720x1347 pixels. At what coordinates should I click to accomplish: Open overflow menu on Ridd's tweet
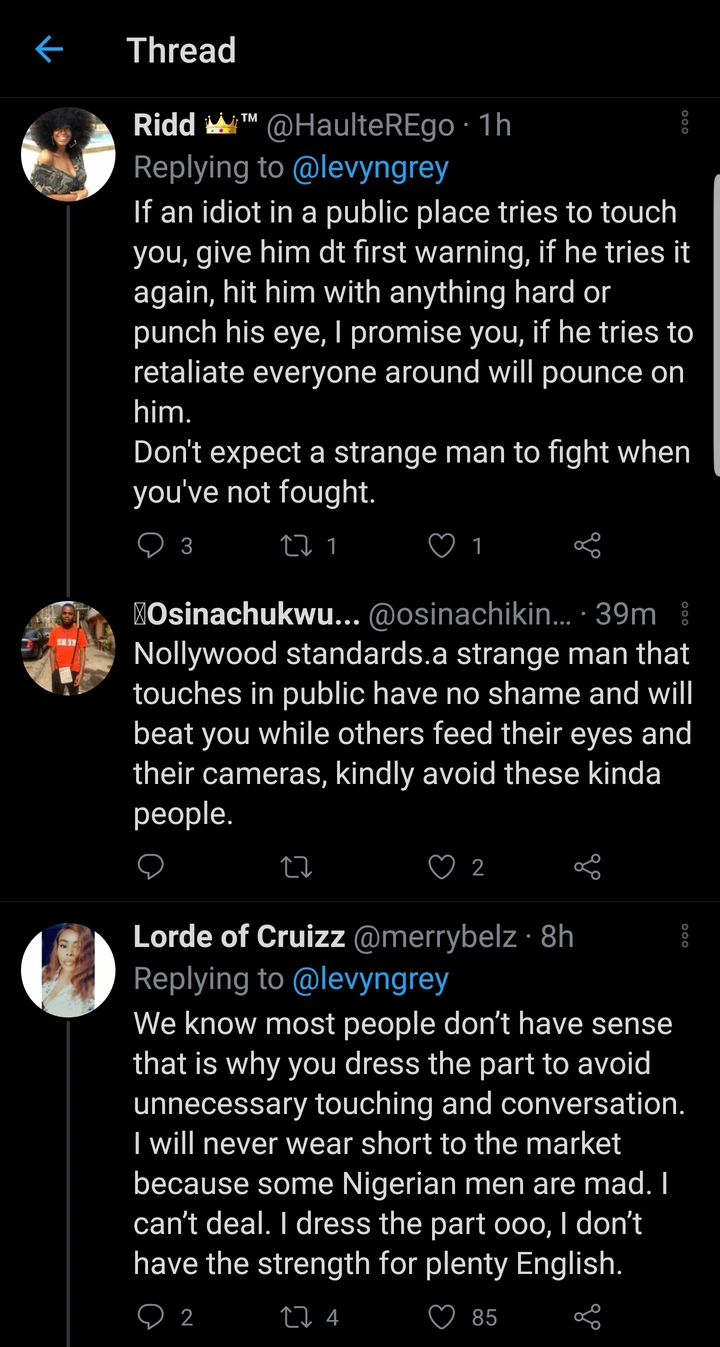point(685,123)
